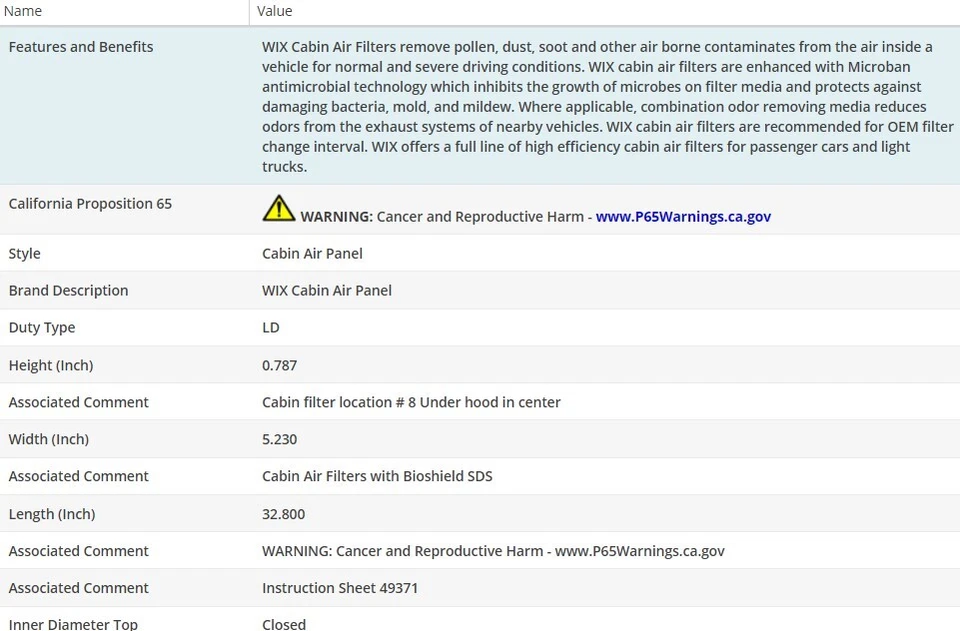The image size is (960, 631).
Task: Select the Duty Type value LD
Action: 271,328
